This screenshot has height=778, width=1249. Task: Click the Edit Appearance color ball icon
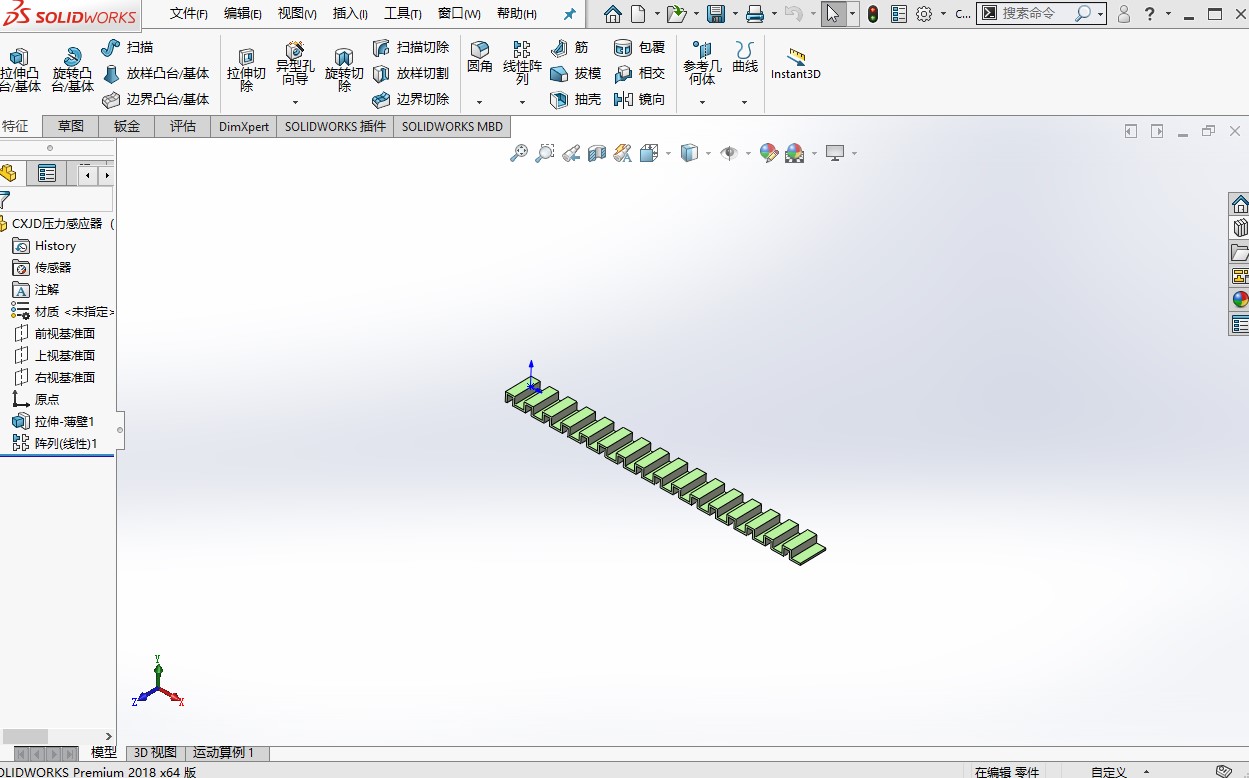click(x=769, y=153)
